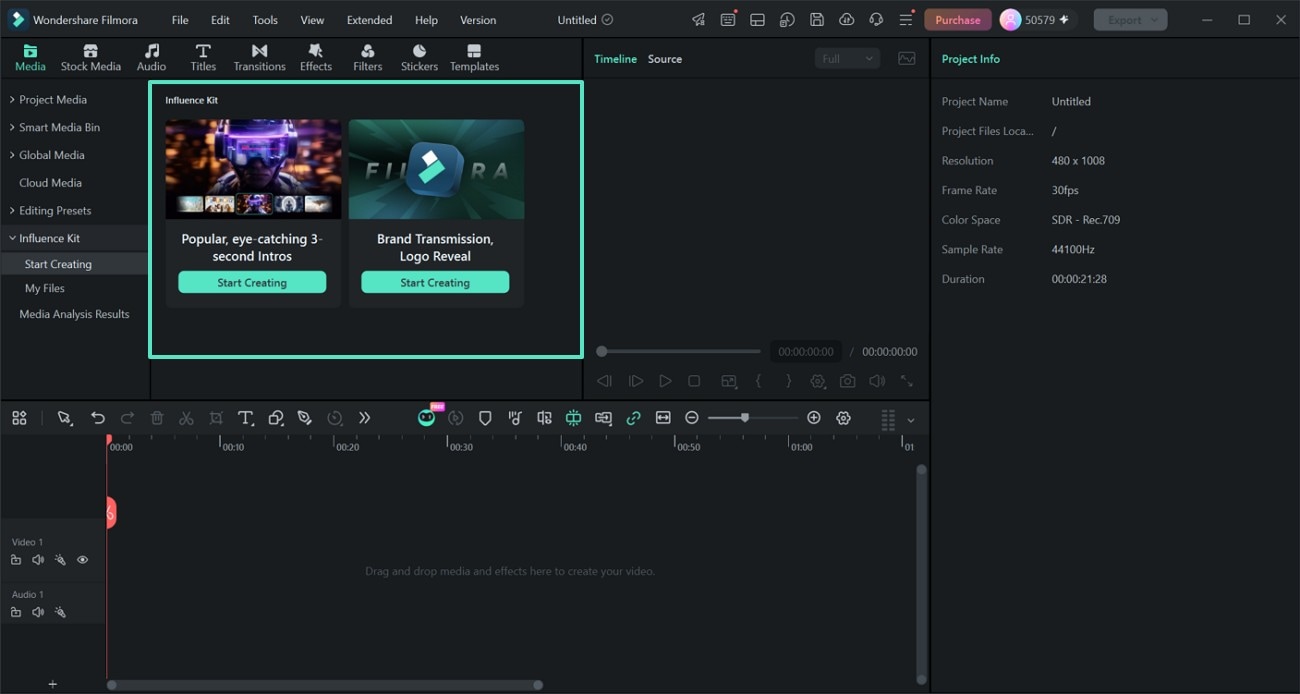Click the selection arrow tool
This screenshot has height=694, width=1300.
(65, 418)
